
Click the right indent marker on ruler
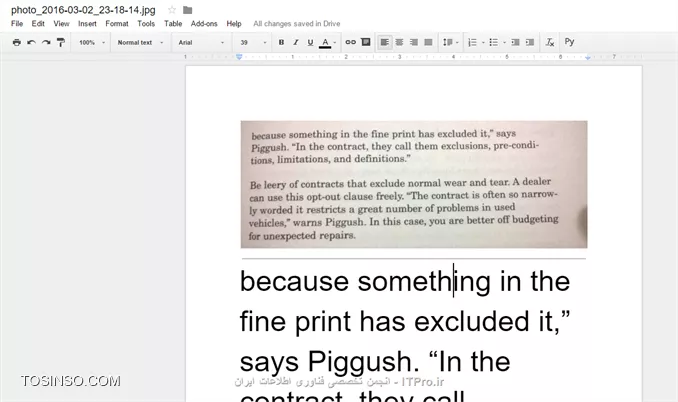click(x=588, y=57)
